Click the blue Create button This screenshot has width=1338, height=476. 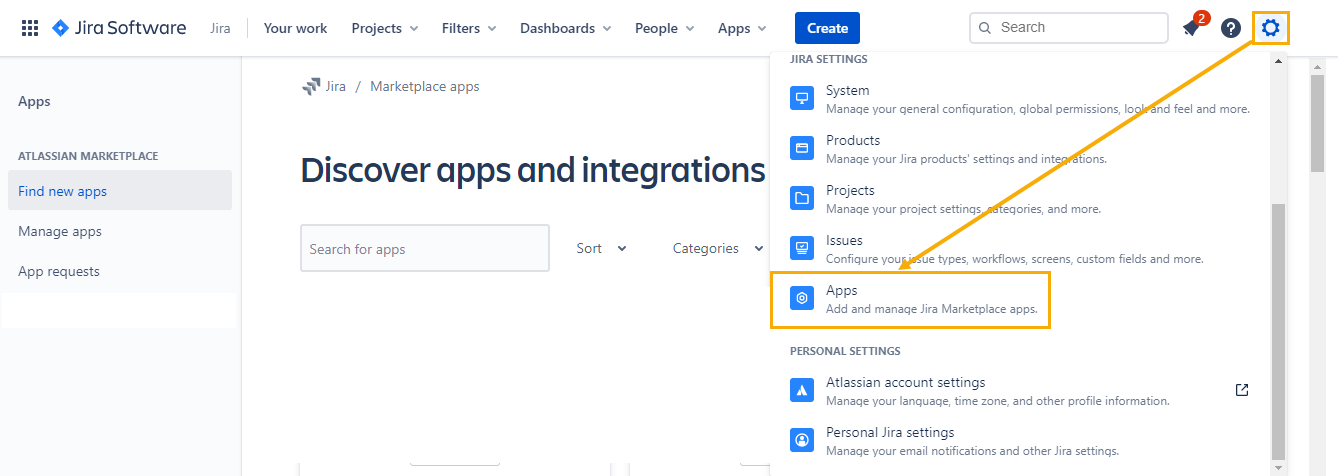[827, 28]
